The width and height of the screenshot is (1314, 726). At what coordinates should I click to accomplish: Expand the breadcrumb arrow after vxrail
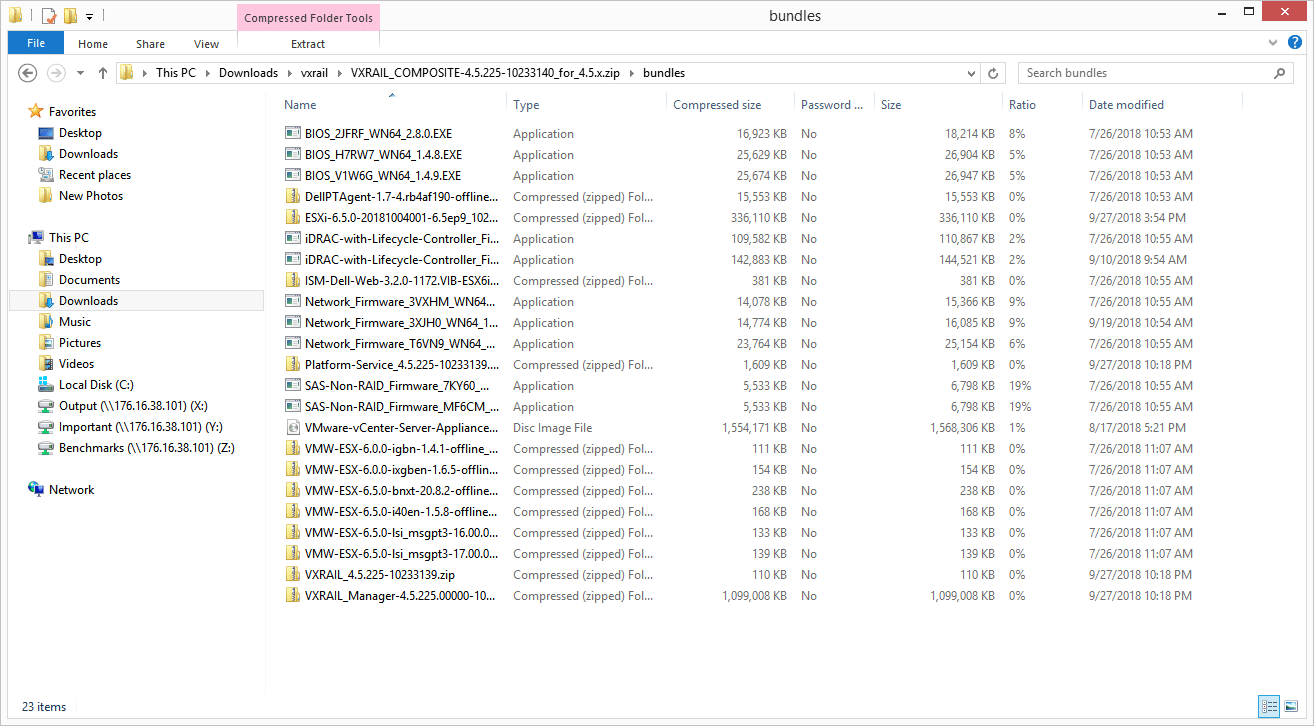(339, 73)
